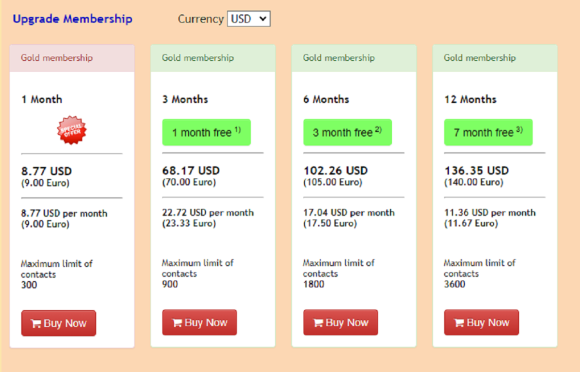This screenshot has height=372, width=580.
Task: Click the 8.77 USD price
Action: click(46, 171)
